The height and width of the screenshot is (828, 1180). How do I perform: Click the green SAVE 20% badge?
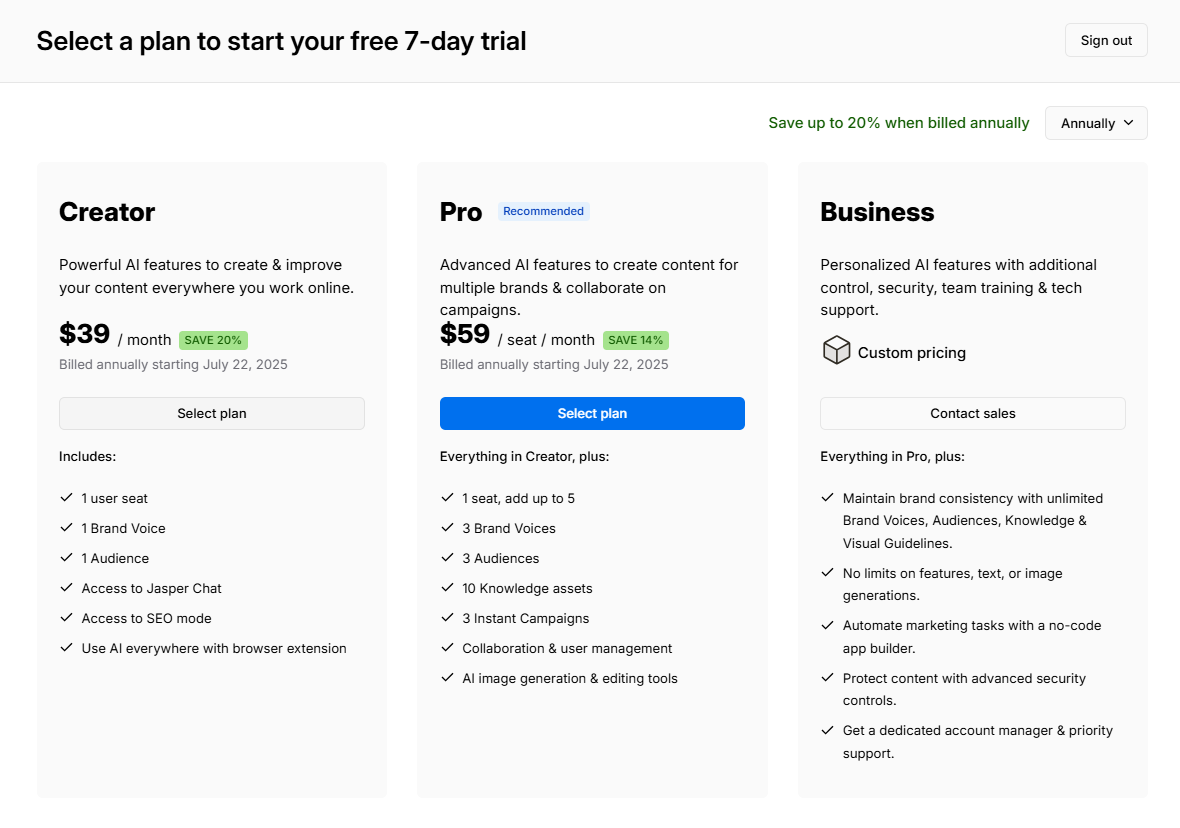[x=213, y=340]
